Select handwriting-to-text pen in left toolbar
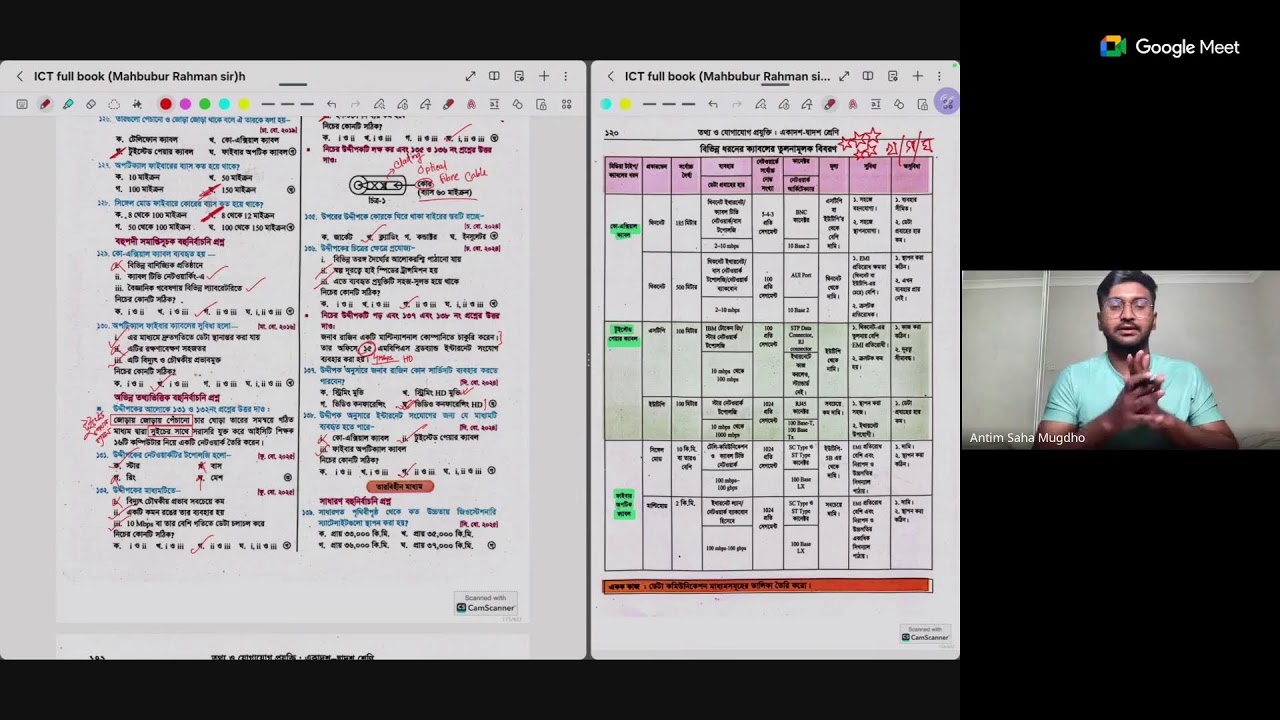Viewport: 1280px width, 720px height. point(425,104)
